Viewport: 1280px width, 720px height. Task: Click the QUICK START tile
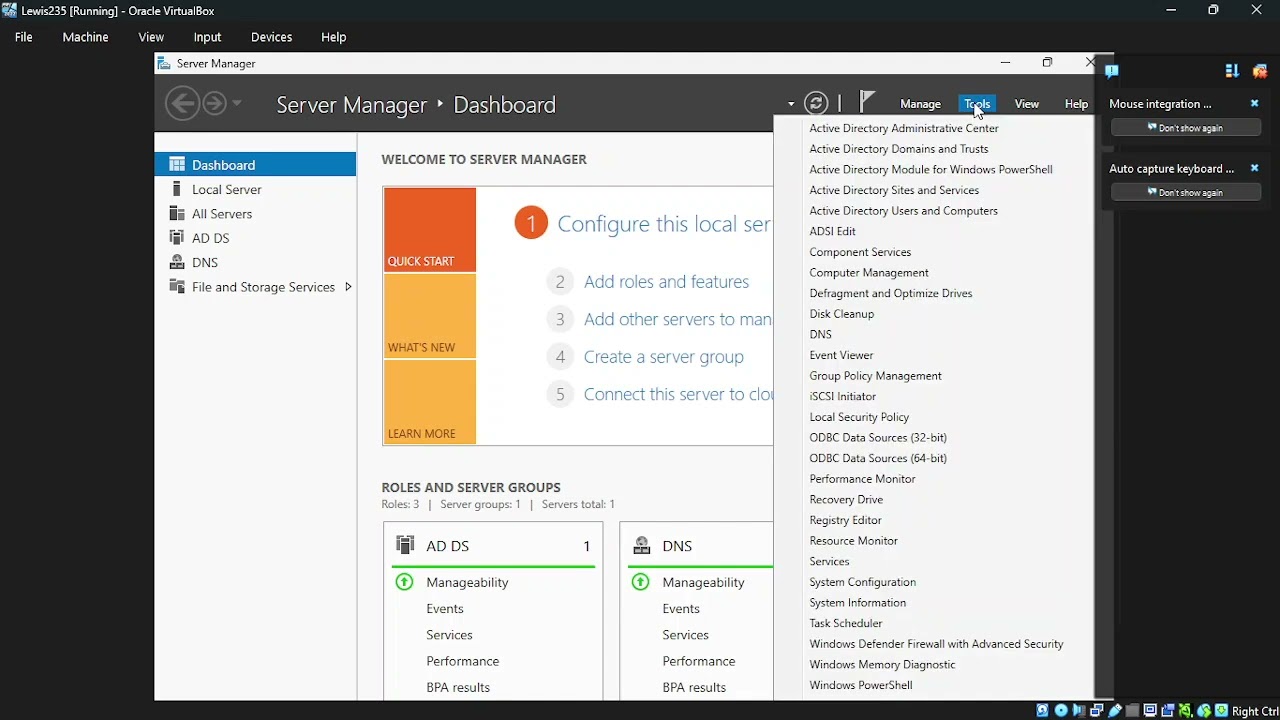(x=430, y=229)
